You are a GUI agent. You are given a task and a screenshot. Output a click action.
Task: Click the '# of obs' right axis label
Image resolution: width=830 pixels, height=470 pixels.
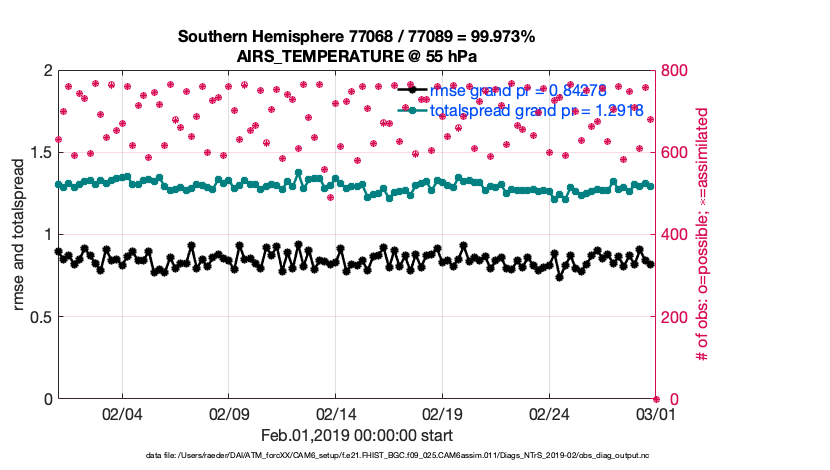click(703, 234)
